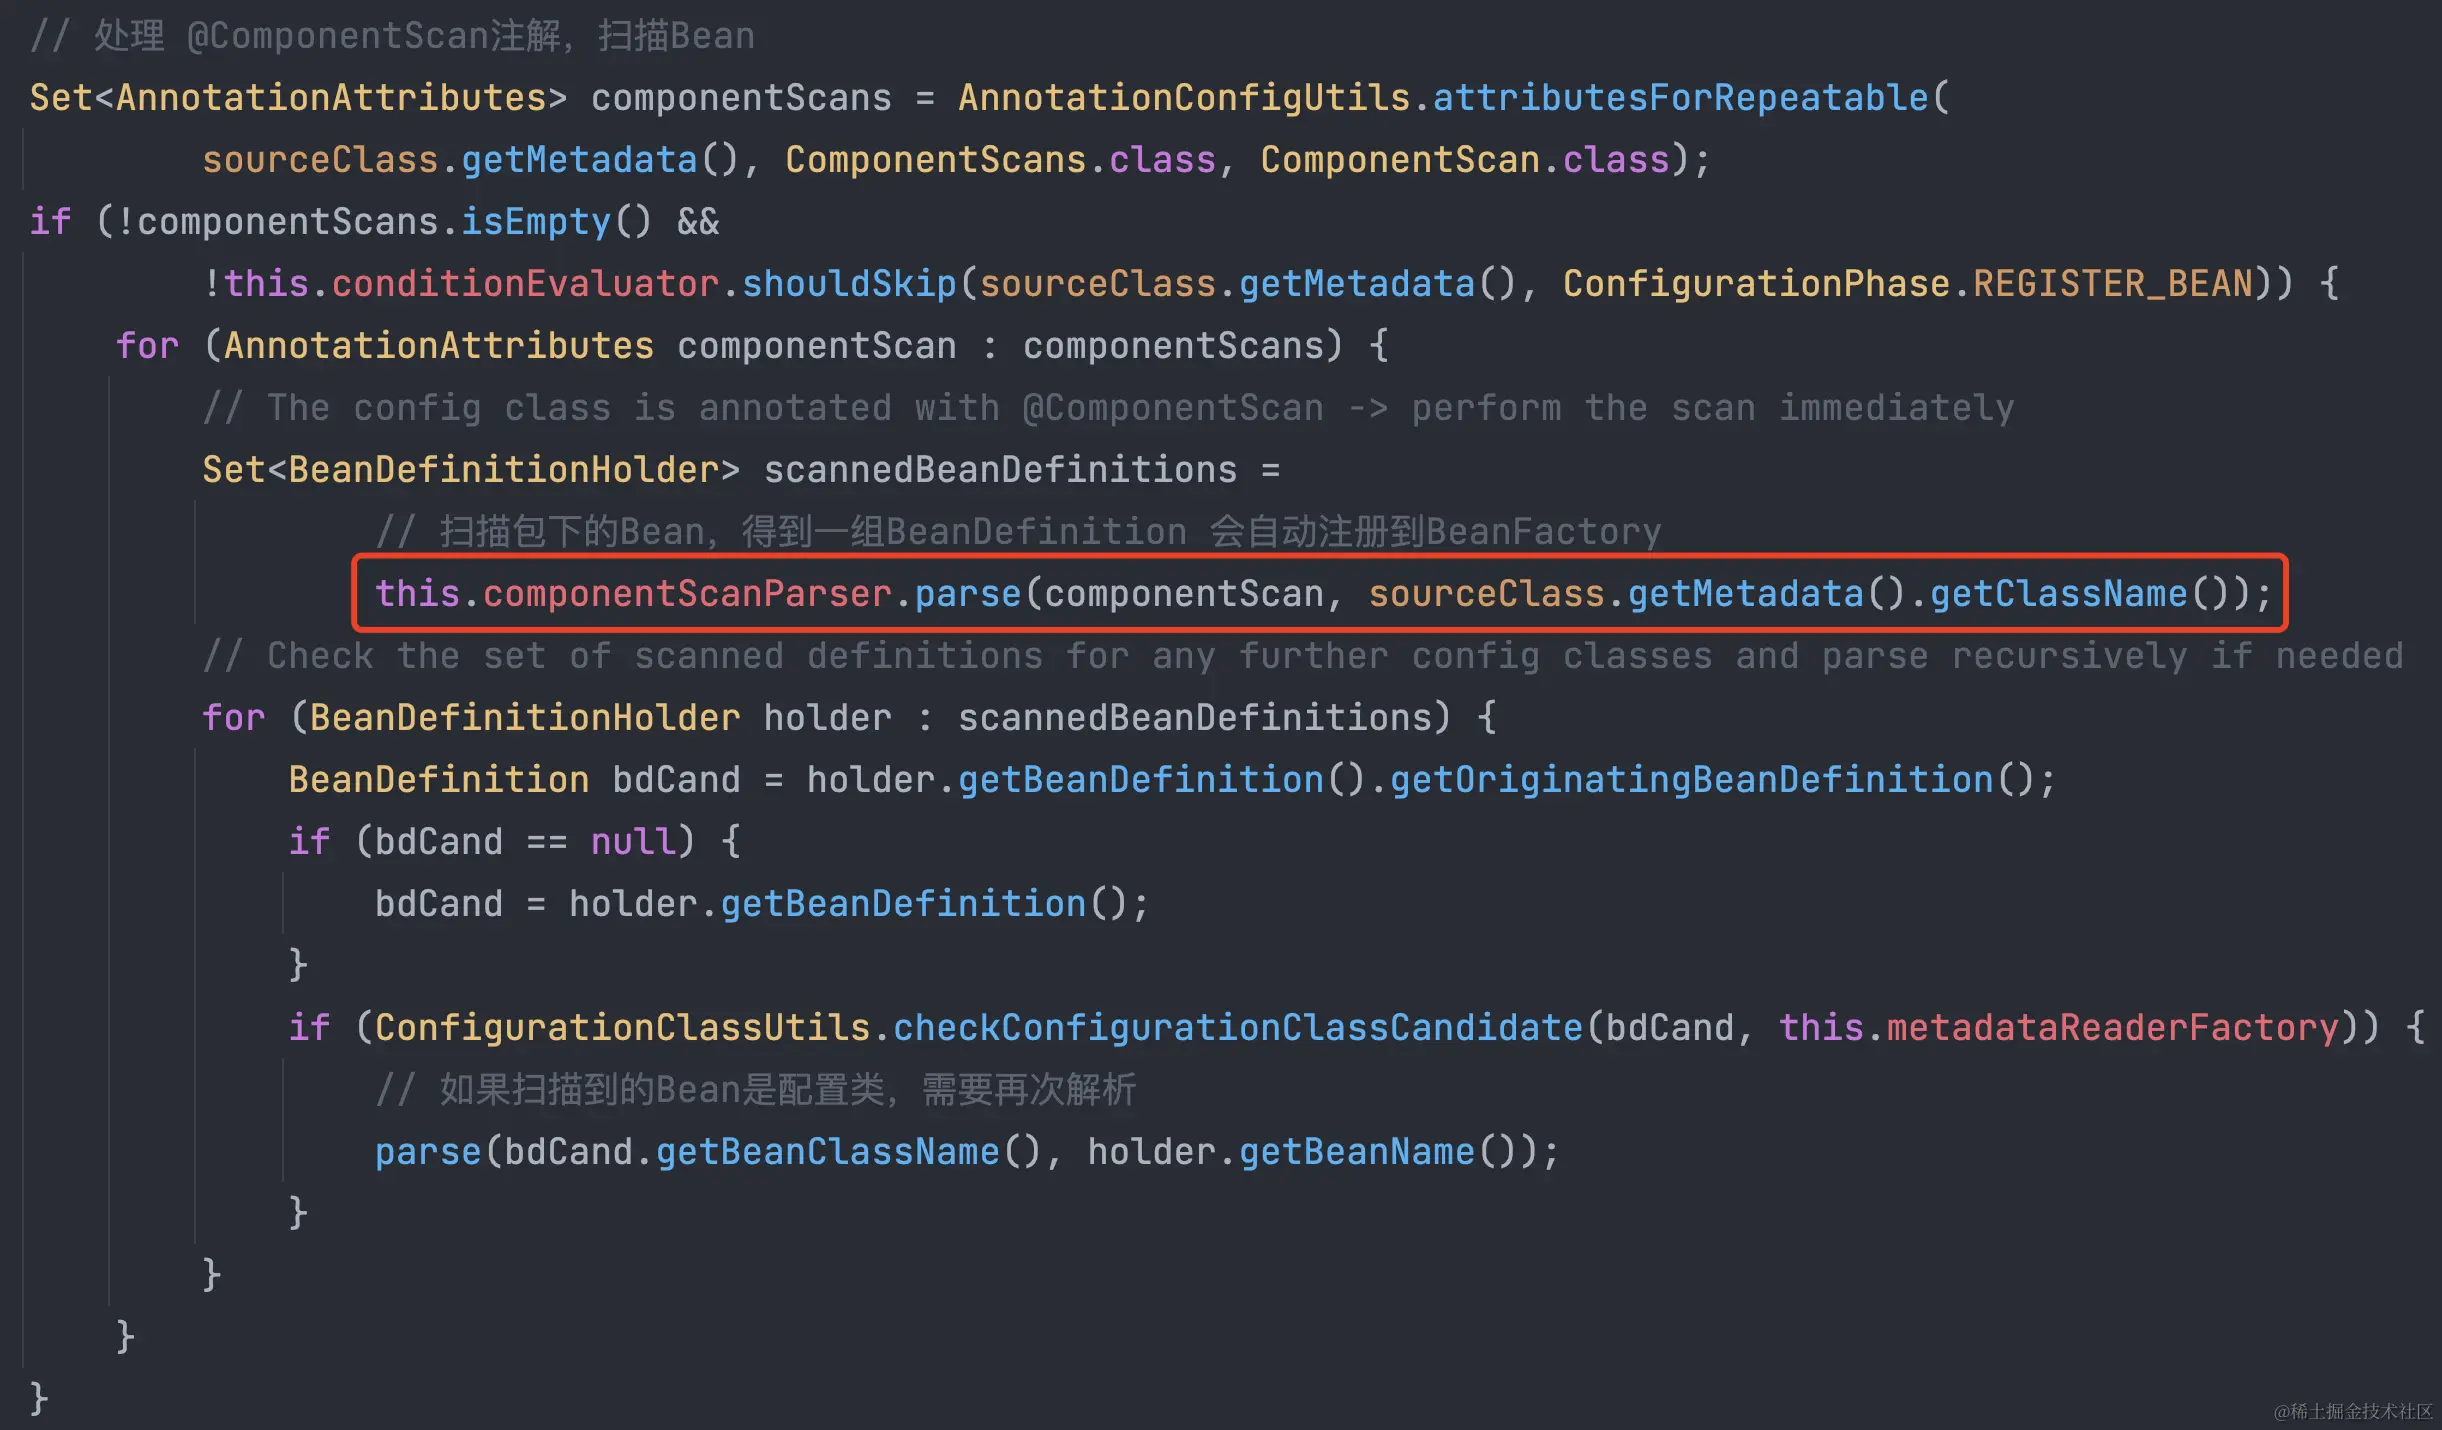
Task: Click componentScanParser.parse in the red box
Action: coord(750,594)
